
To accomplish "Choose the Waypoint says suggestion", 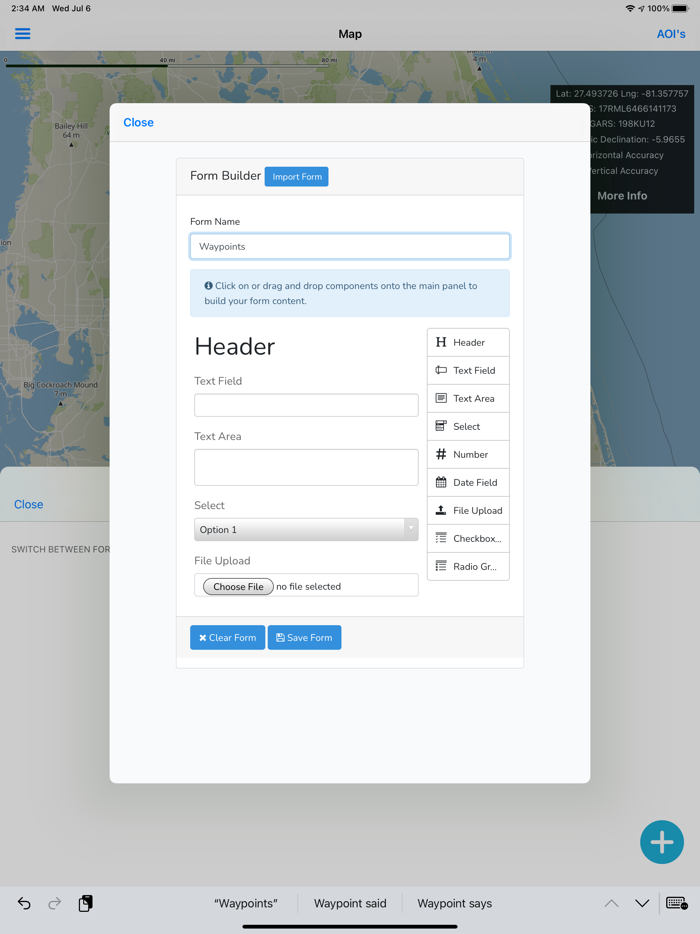I will pos(455,904).
